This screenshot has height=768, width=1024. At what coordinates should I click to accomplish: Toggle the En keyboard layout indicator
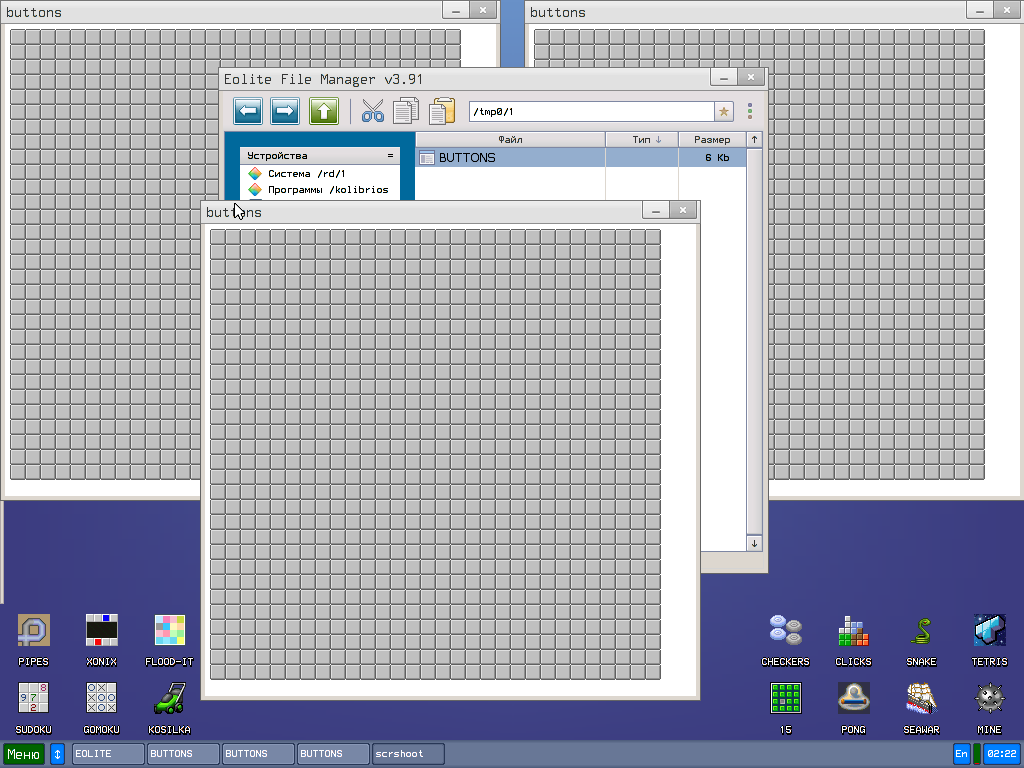coord(961,754)
